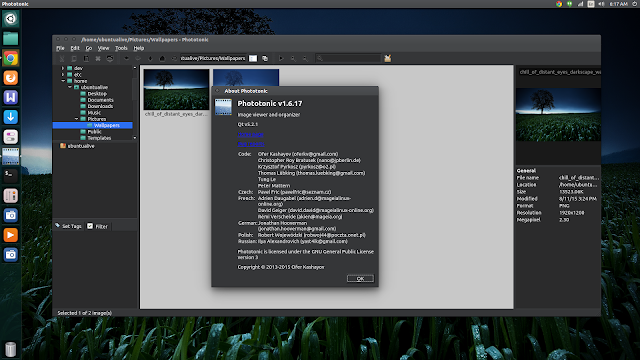Click the shrink thumbnails magnifier icon
Image resolution: width=640 pixels, height=360 pixels.
[305, 58]
